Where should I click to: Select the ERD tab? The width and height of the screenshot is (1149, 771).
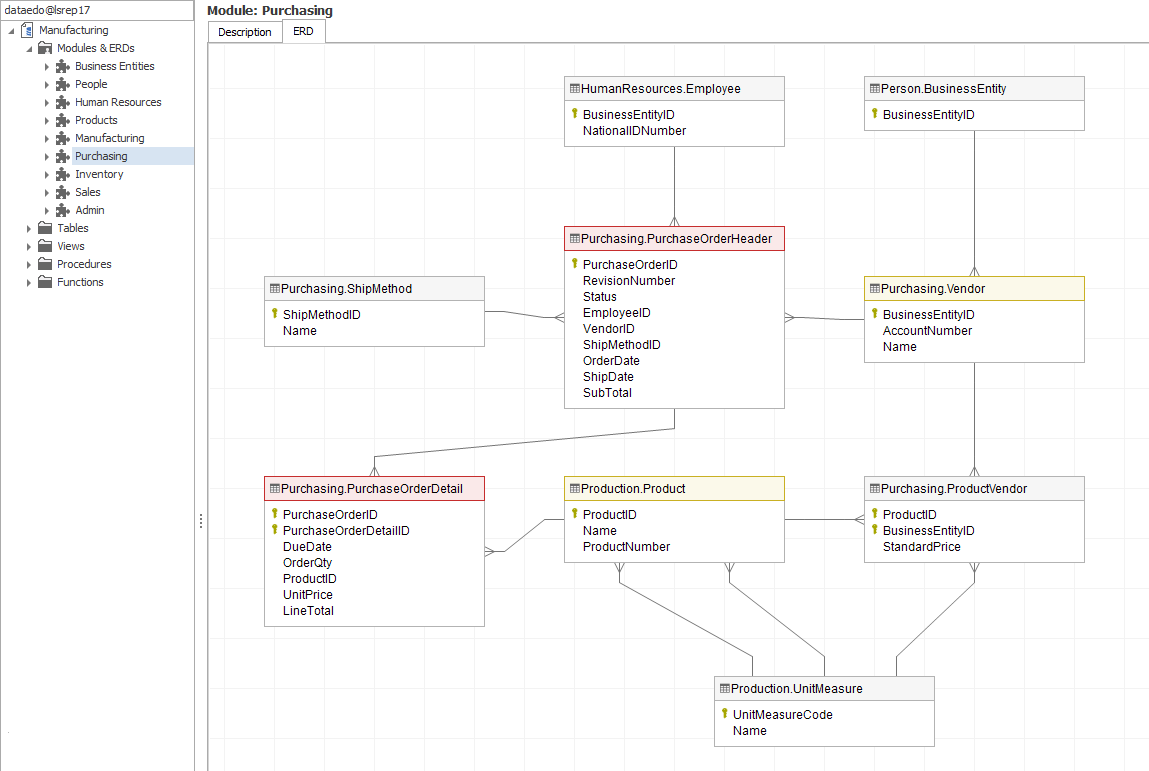pos(303,32)
